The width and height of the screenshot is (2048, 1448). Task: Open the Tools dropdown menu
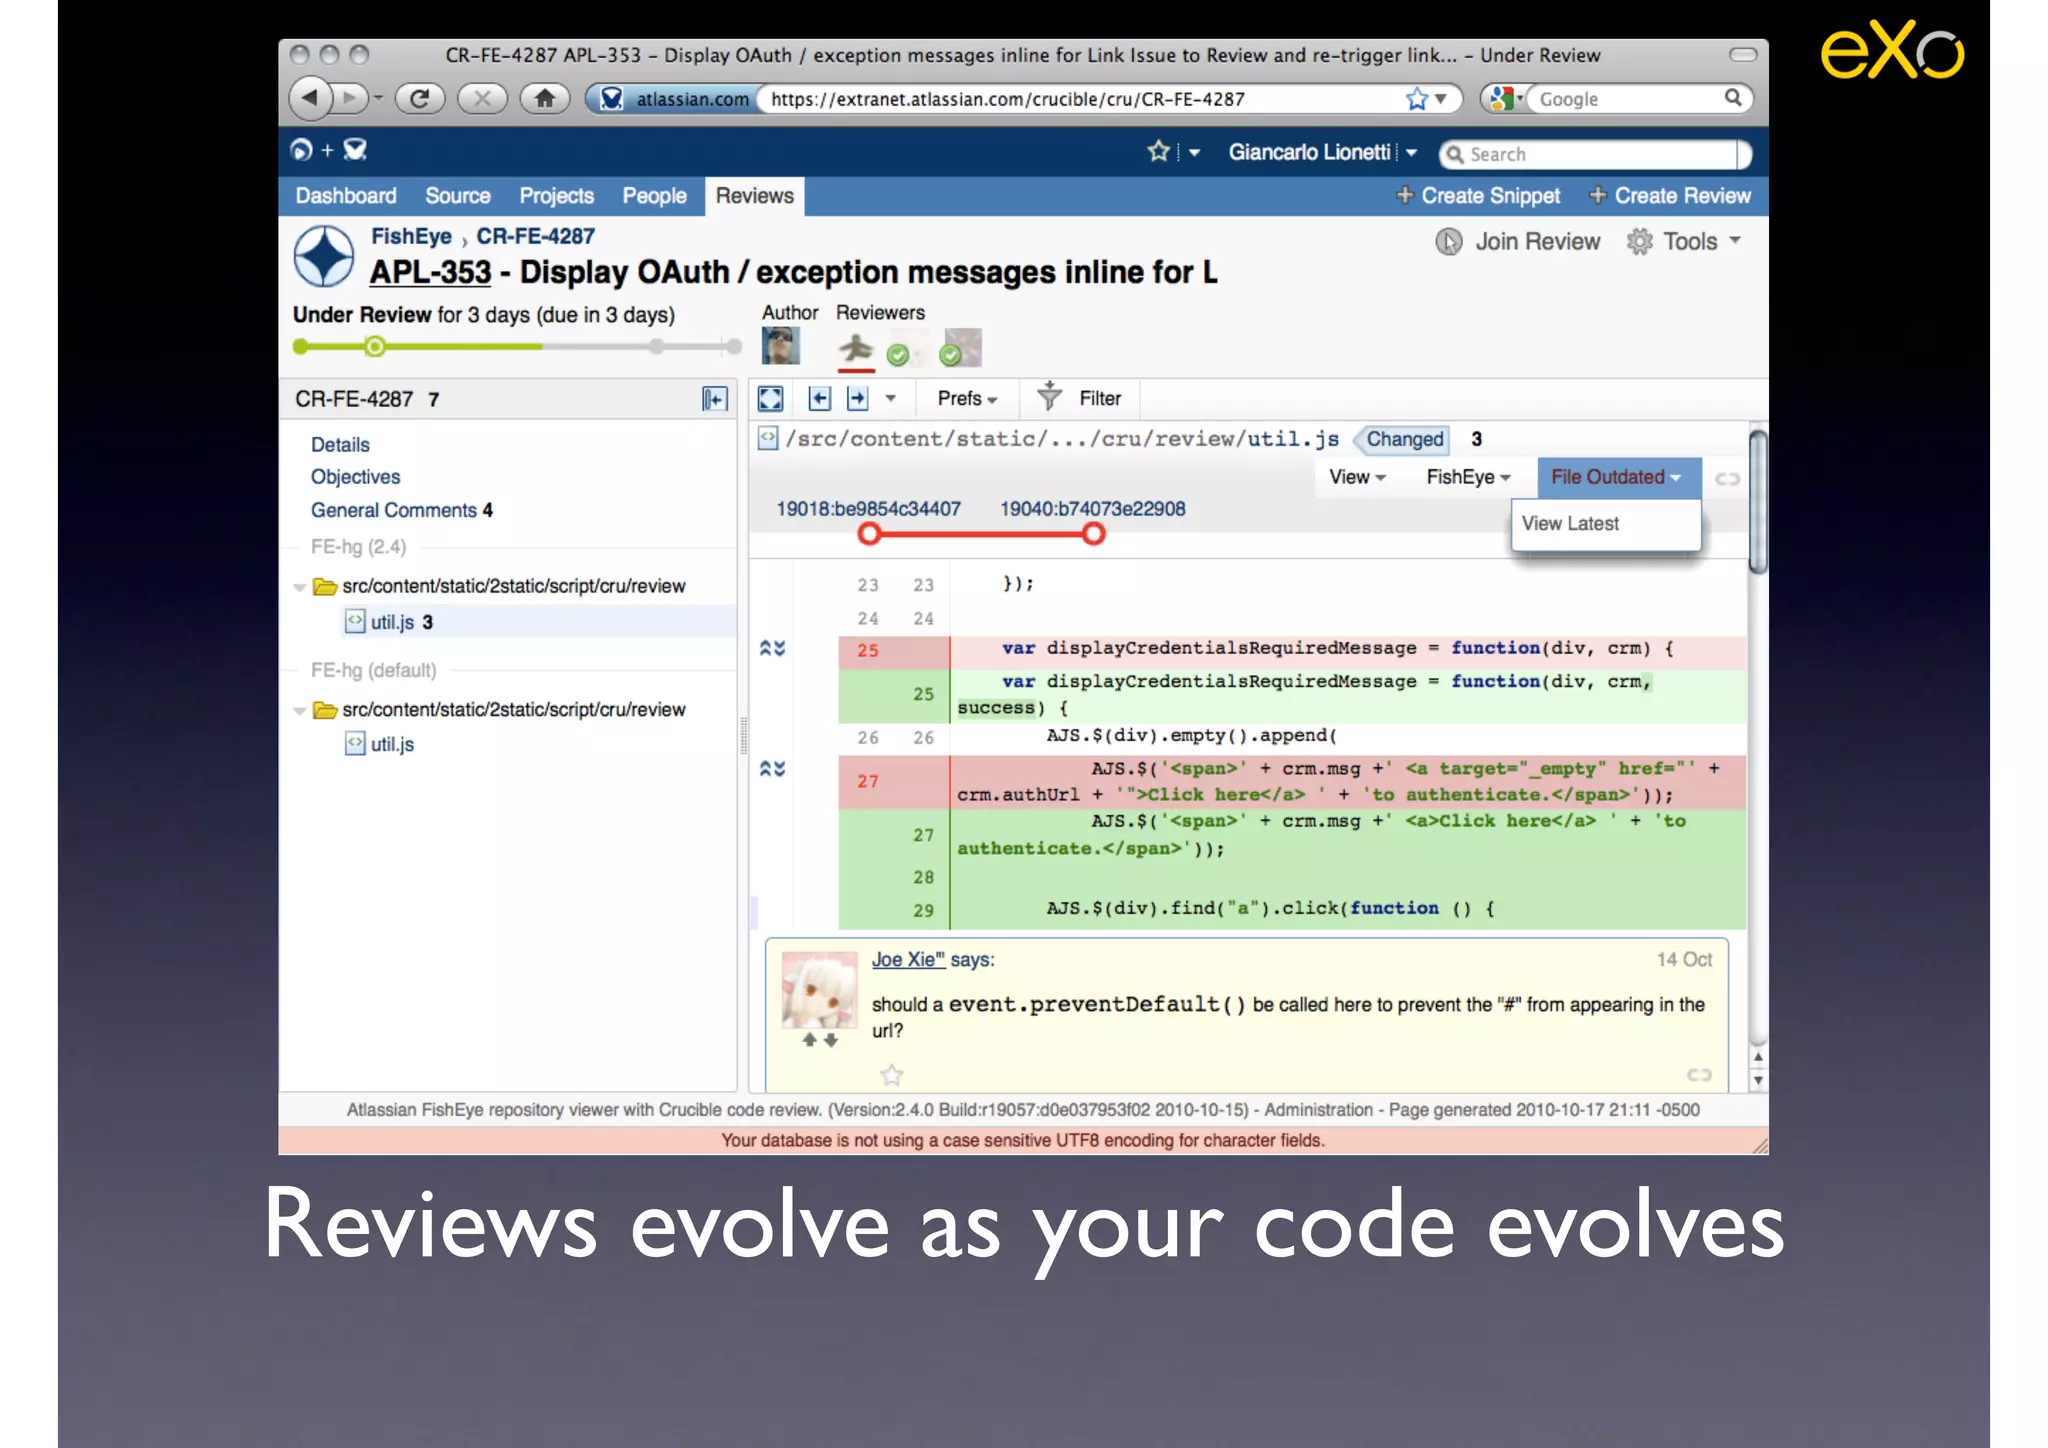[1701, 241]
